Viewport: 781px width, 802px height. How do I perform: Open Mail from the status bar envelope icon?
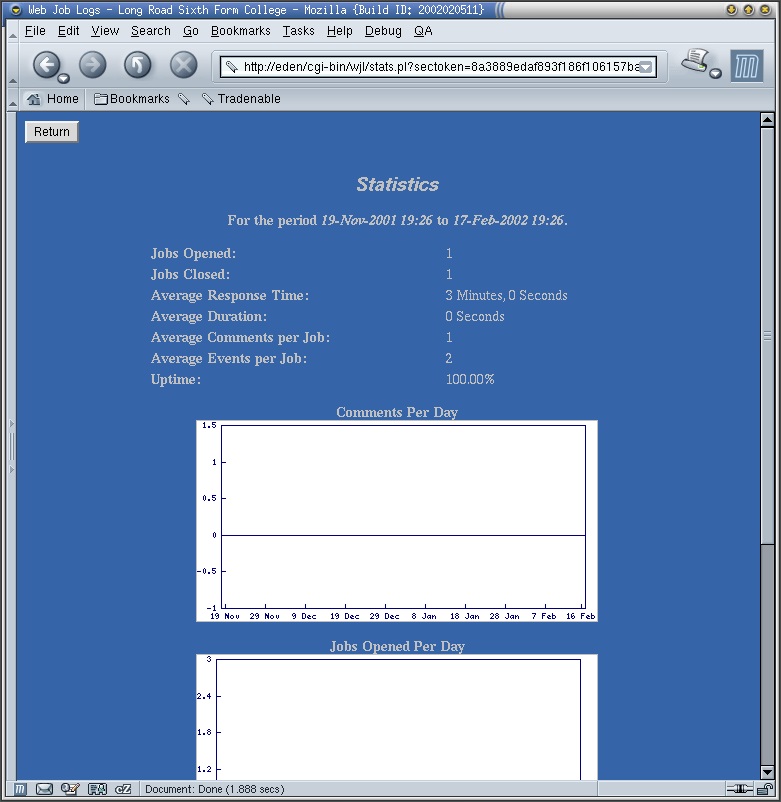[x=44, y=789]
